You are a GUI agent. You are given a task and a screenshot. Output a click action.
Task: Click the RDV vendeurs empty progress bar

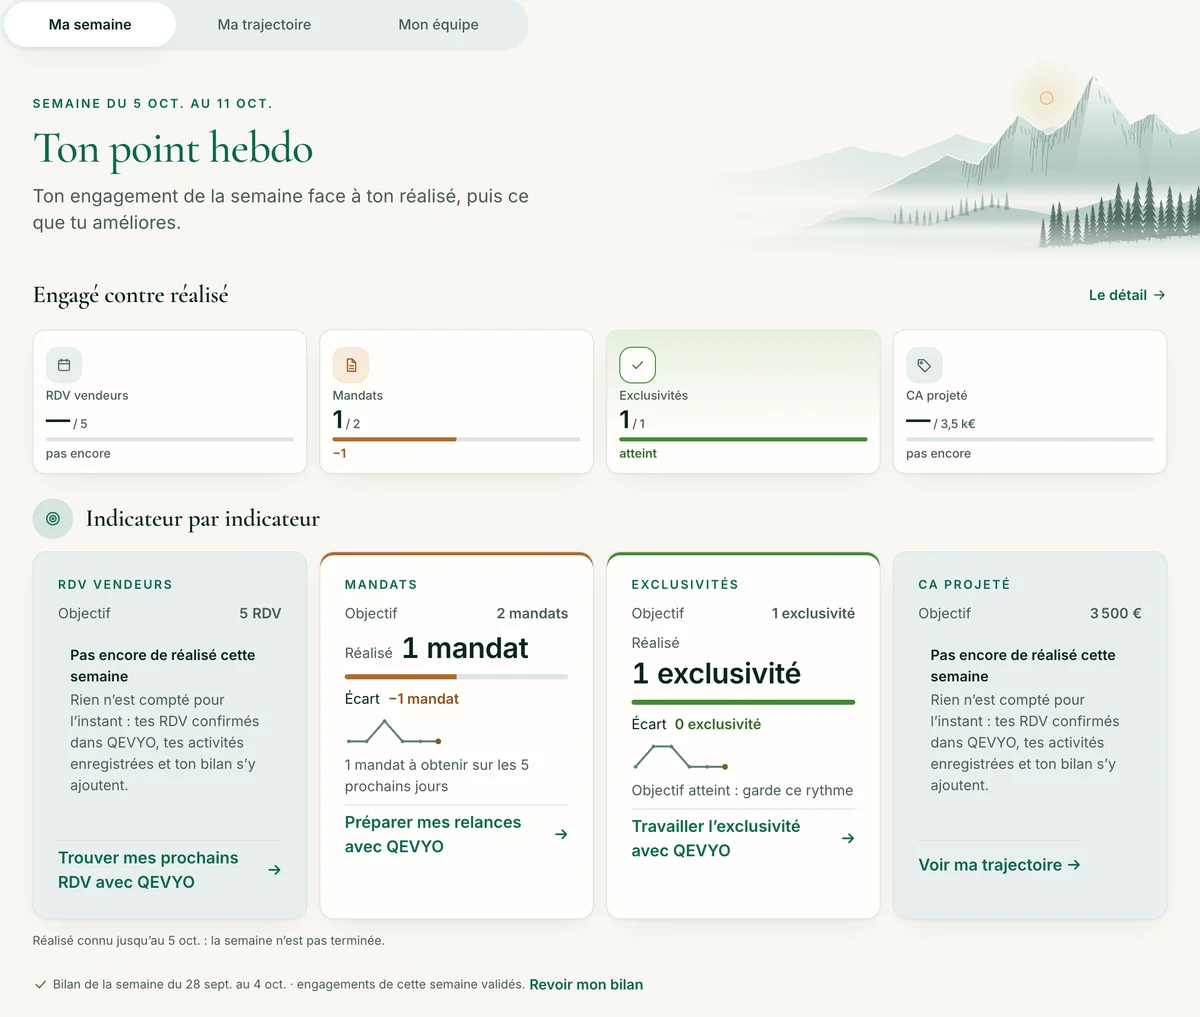click(170, 439)
